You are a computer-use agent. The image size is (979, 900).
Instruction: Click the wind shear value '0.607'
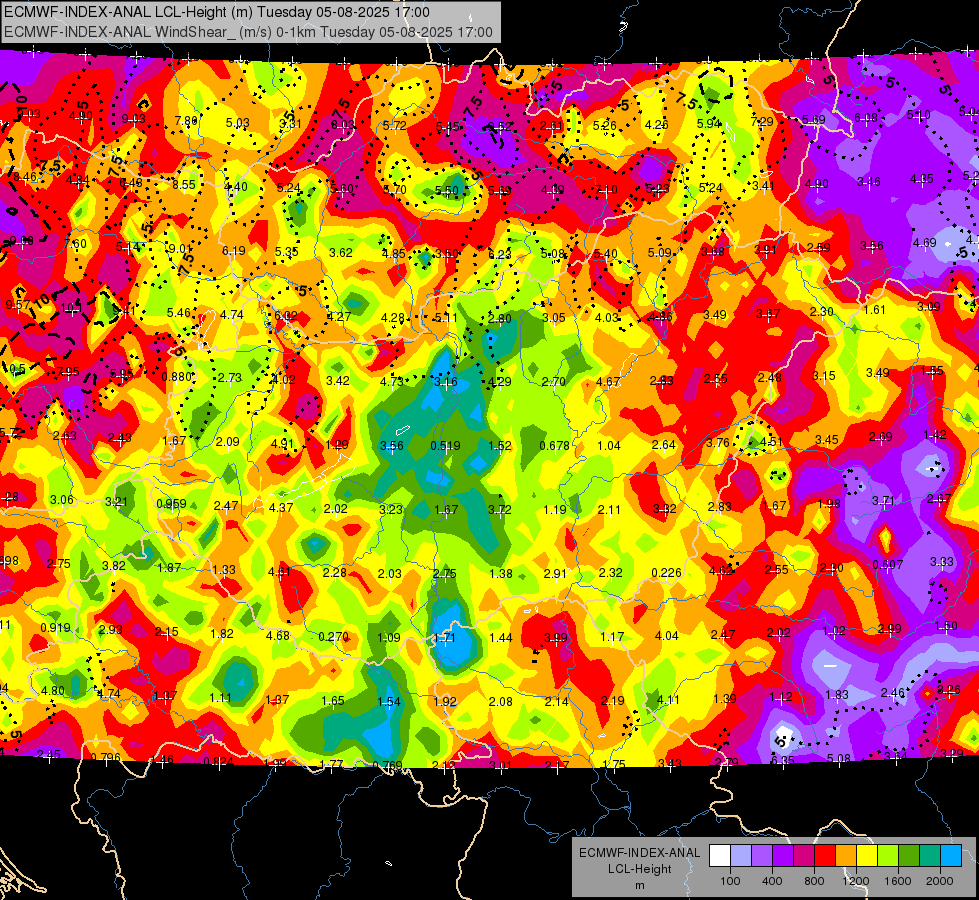887,565
